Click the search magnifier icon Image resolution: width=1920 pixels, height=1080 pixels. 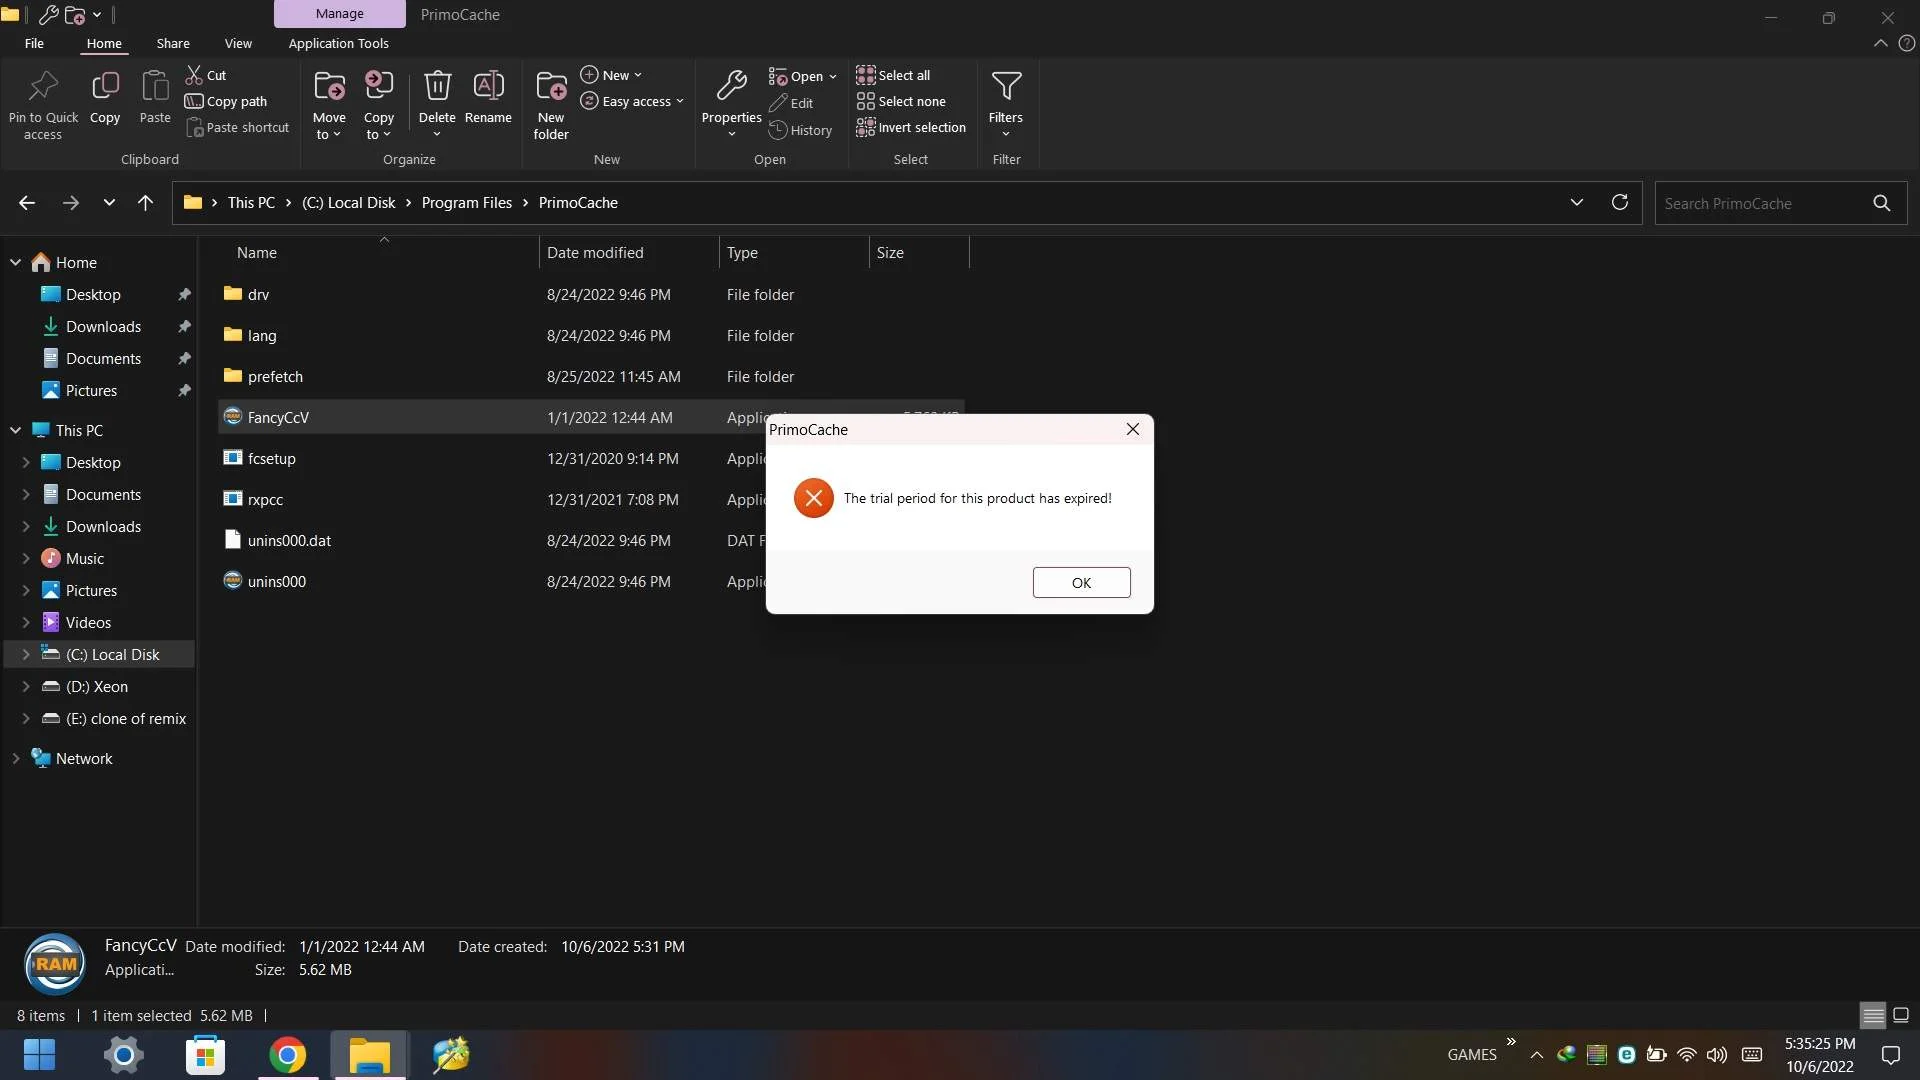(x=1882, y=203)
